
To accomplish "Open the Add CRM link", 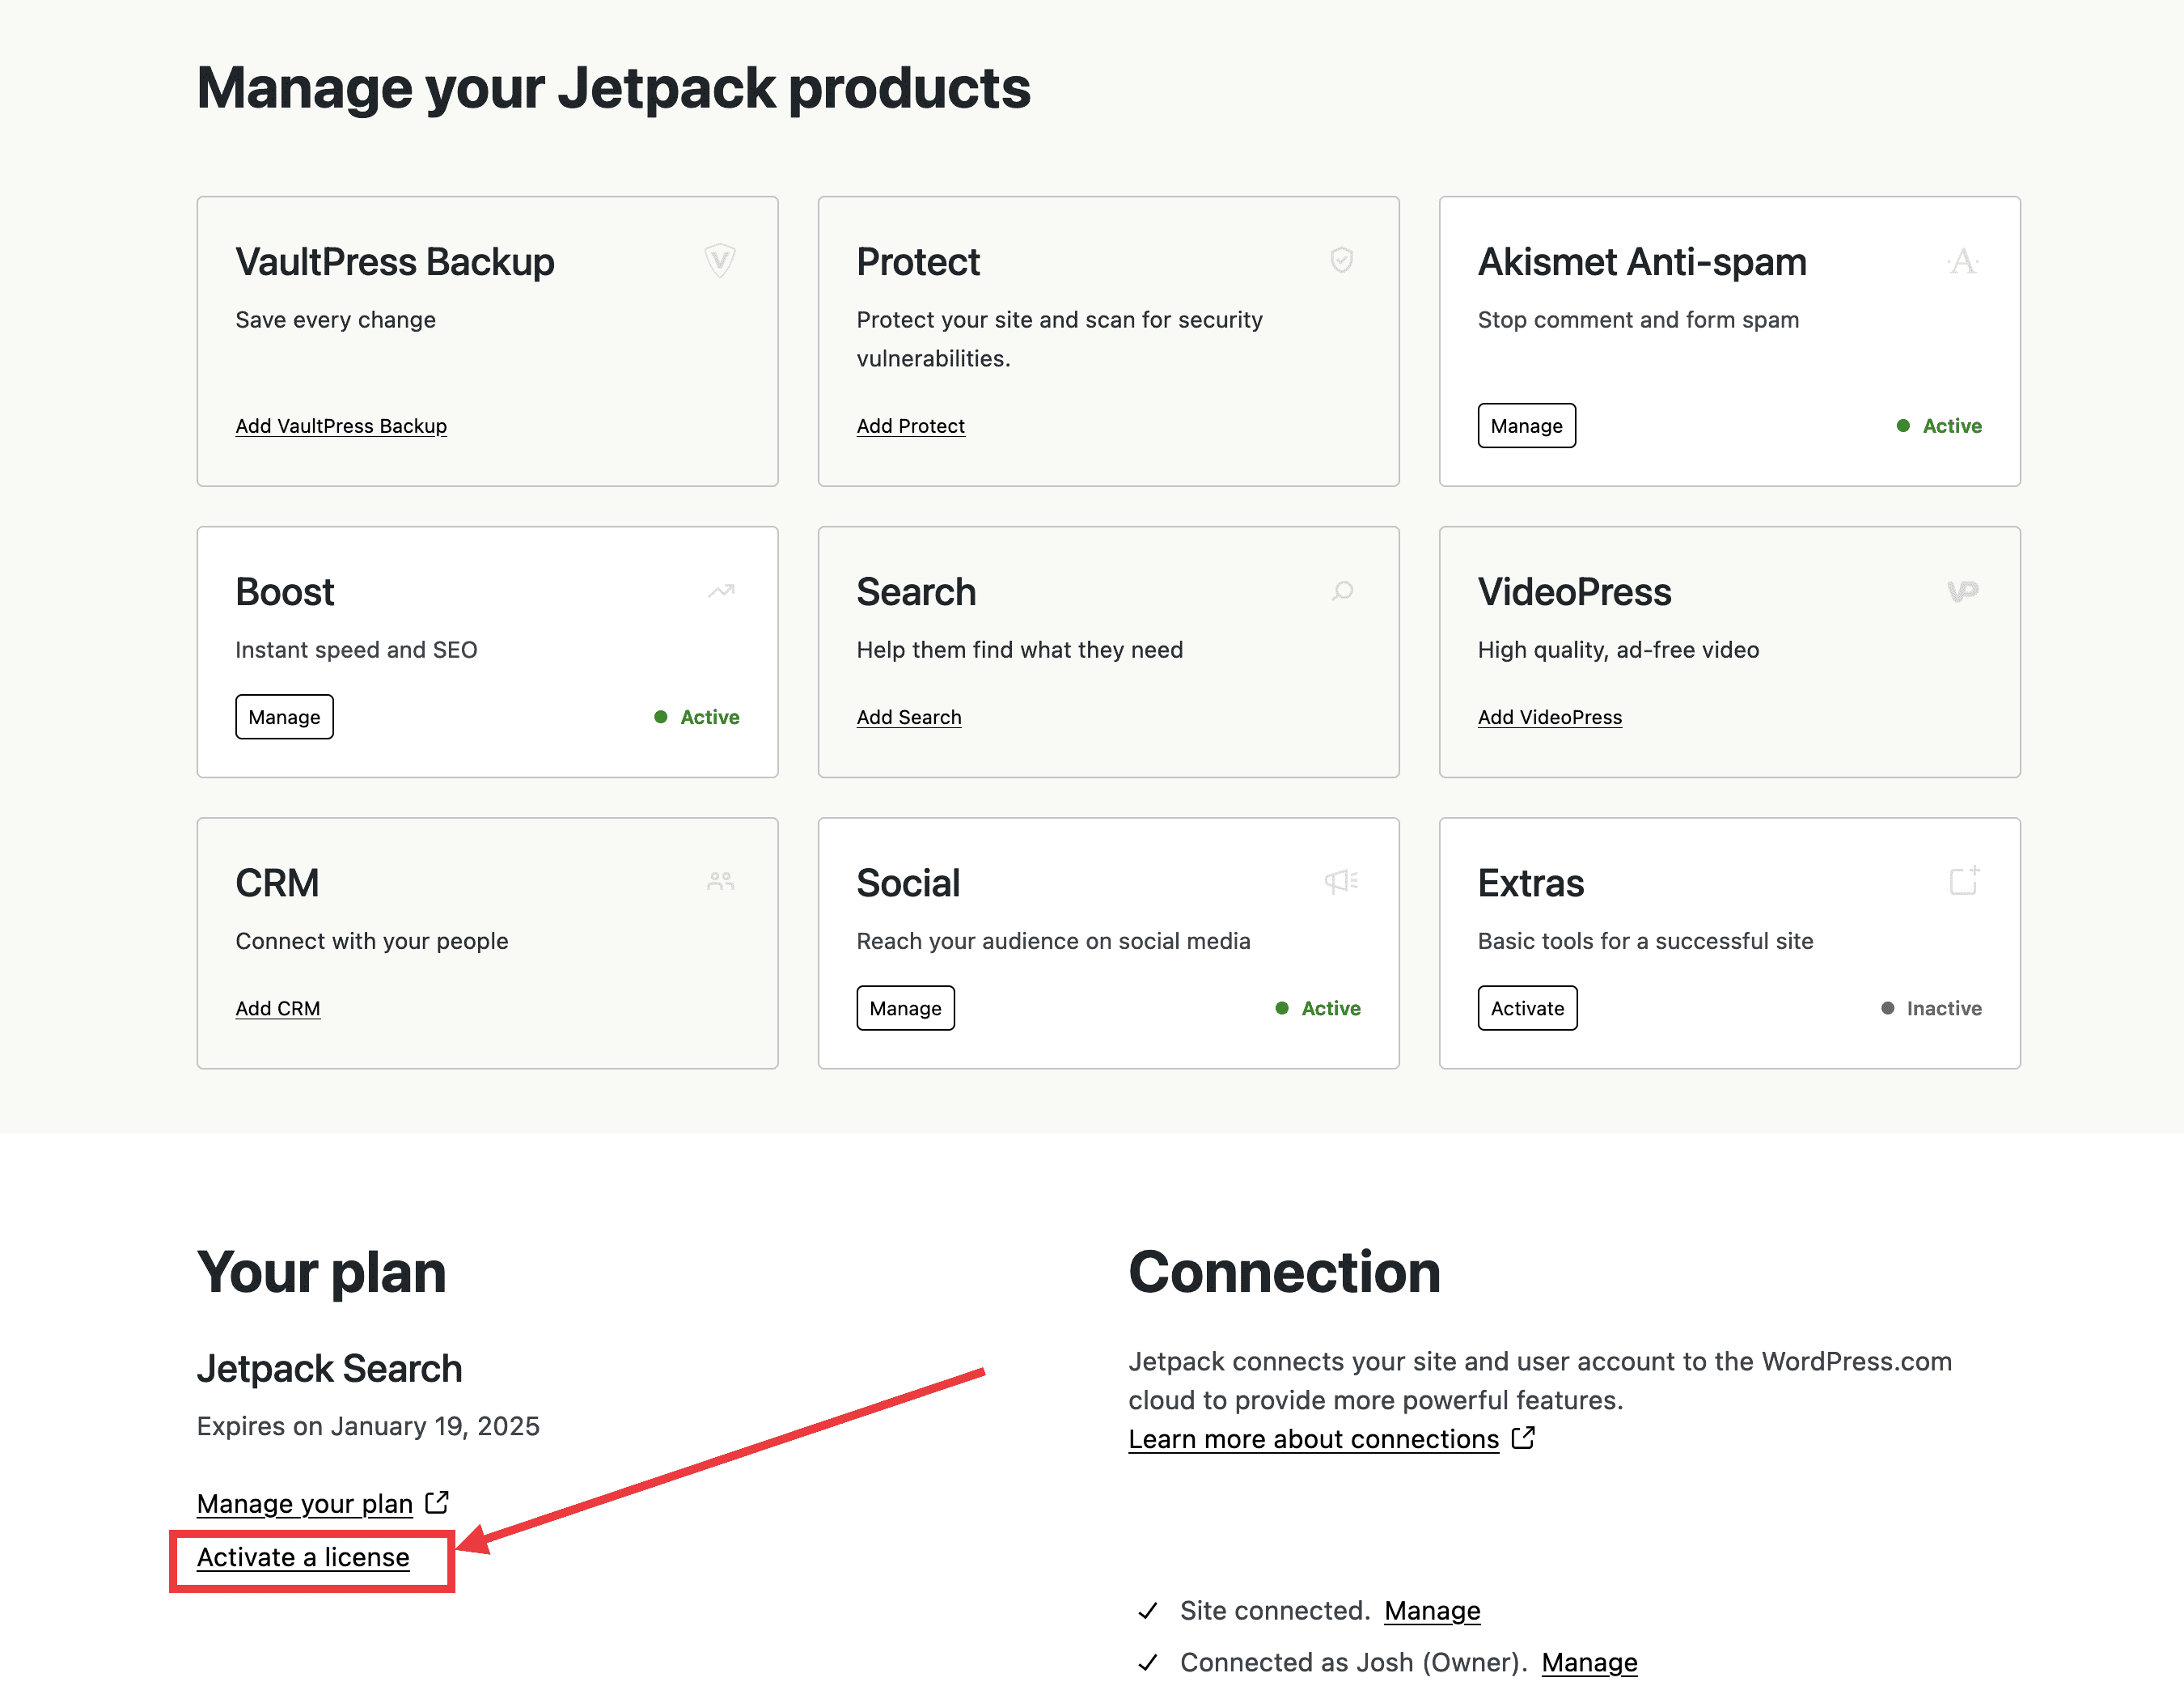I will click(277, 1008).
